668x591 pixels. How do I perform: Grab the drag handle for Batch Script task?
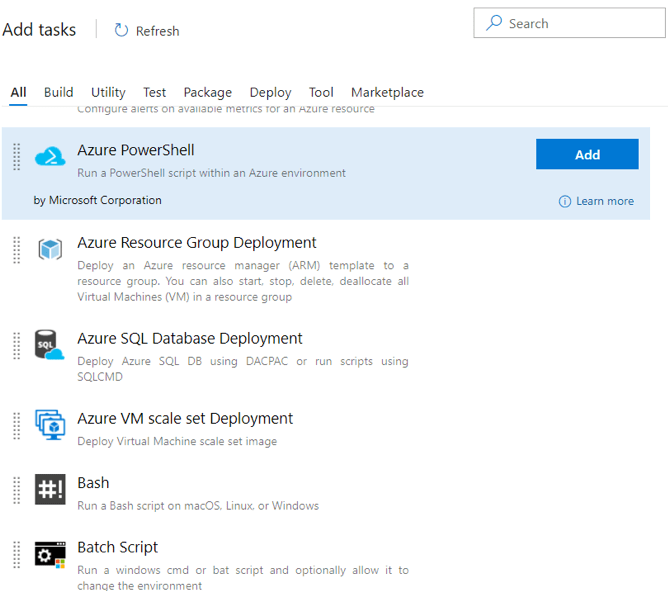(x=17, y=554)
